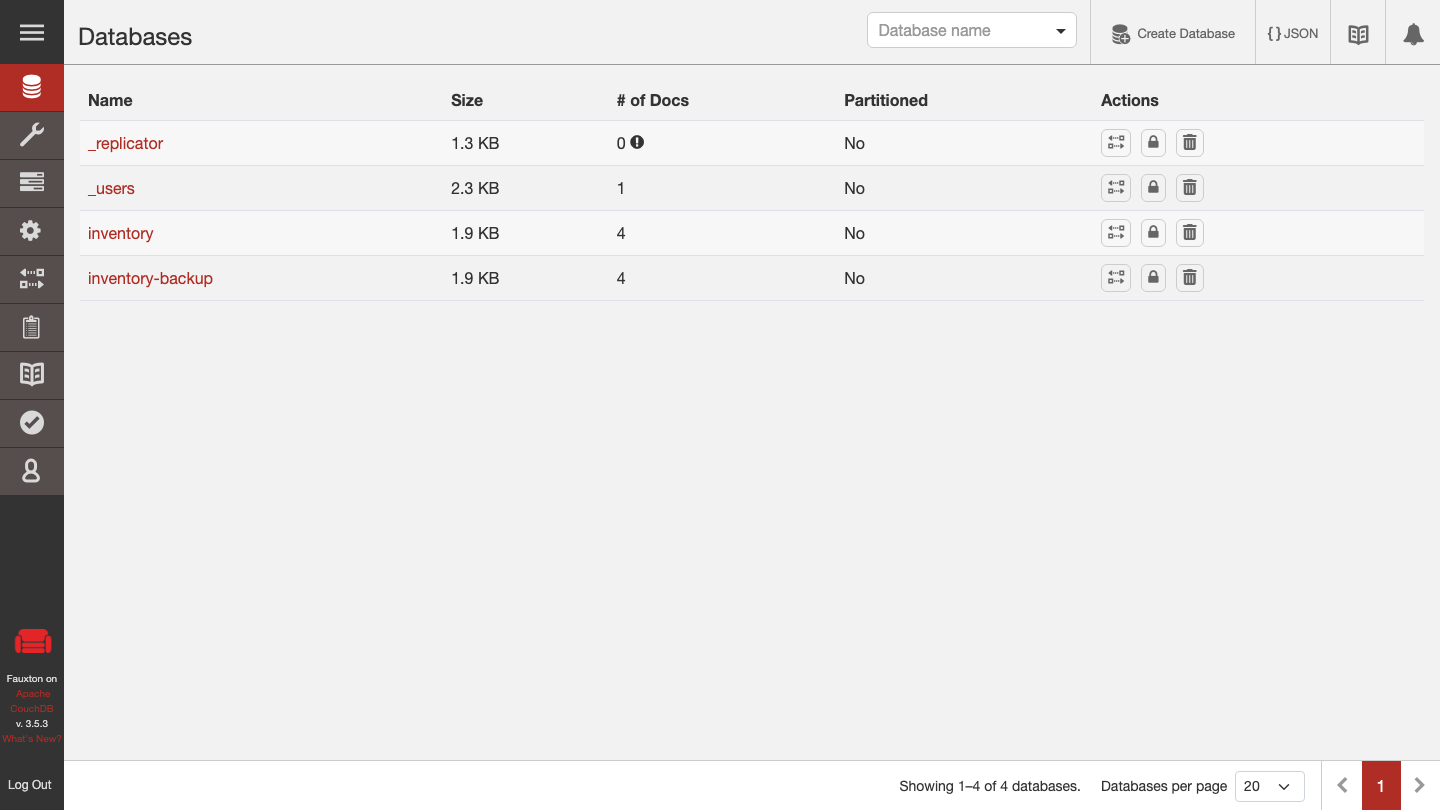1440x810 pixels.
Task: Open the _users database link
Action: point(111,188)
